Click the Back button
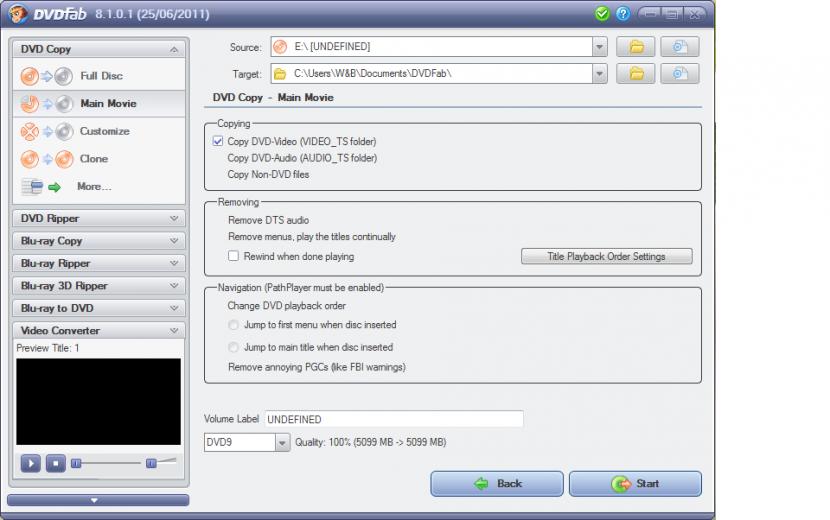Screen dimensions: 830x520 (x=497, y=483)
